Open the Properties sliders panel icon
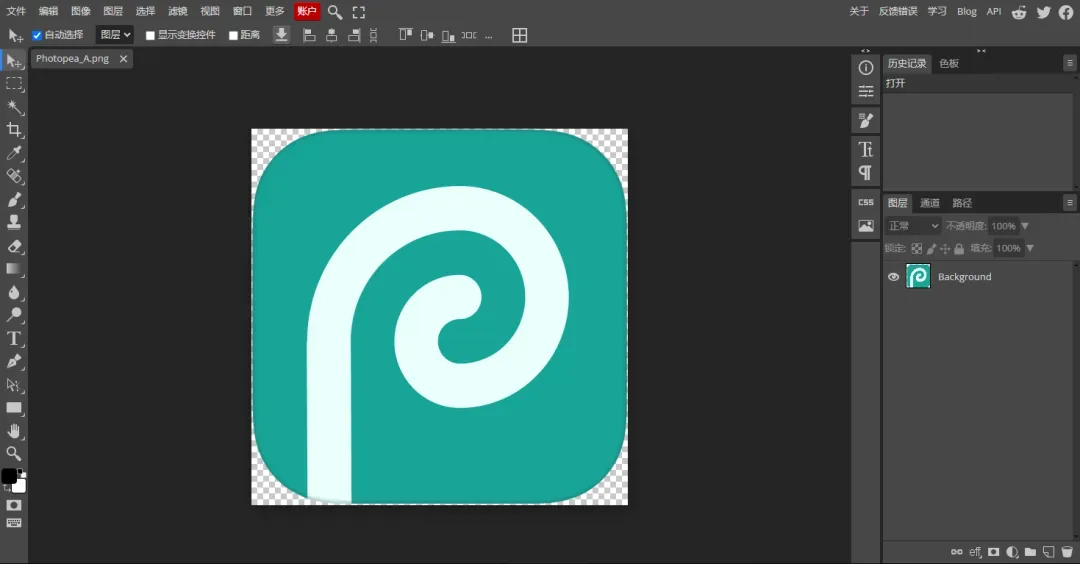The image size is (1080, 564). pyautogui.click(x=866, y=91)
